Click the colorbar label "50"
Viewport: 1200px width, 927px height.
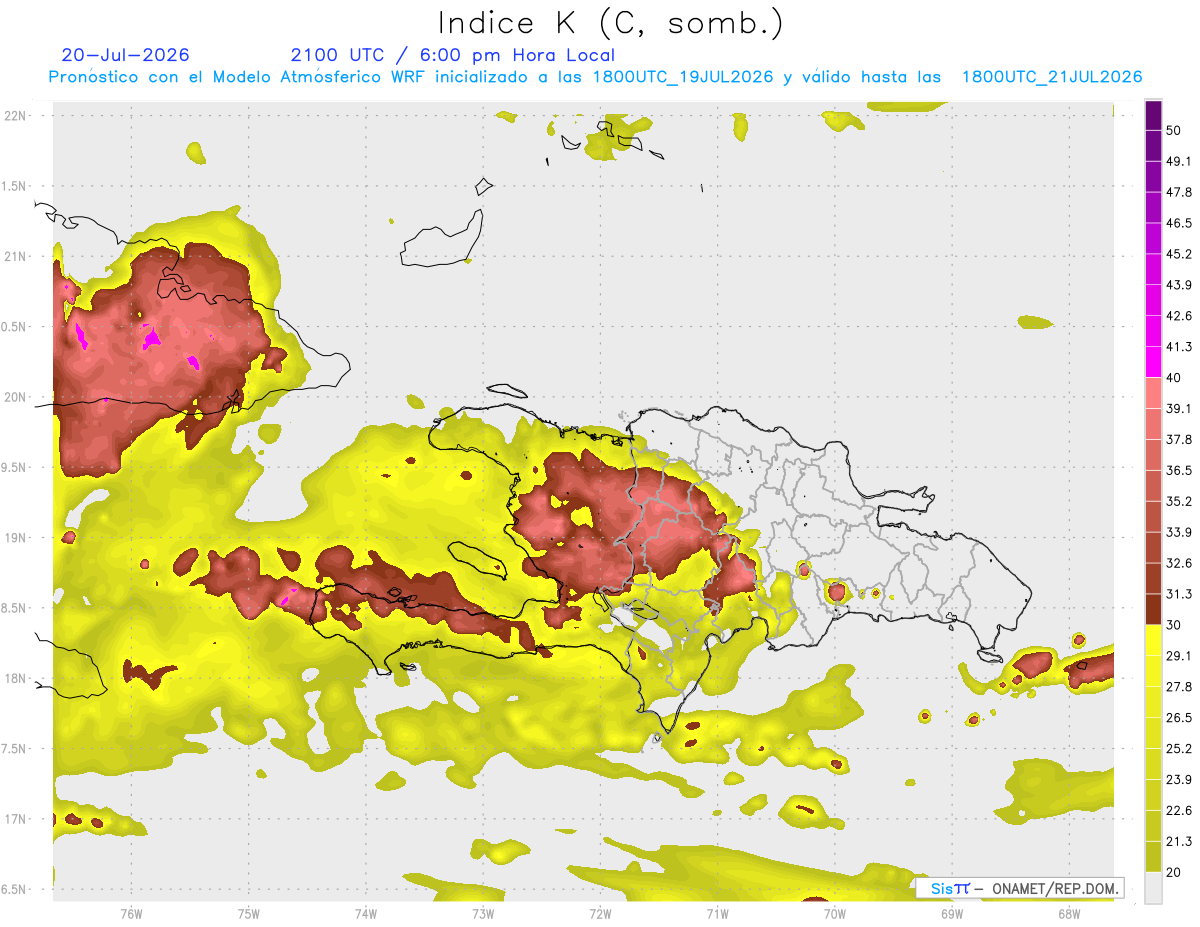1174,130
